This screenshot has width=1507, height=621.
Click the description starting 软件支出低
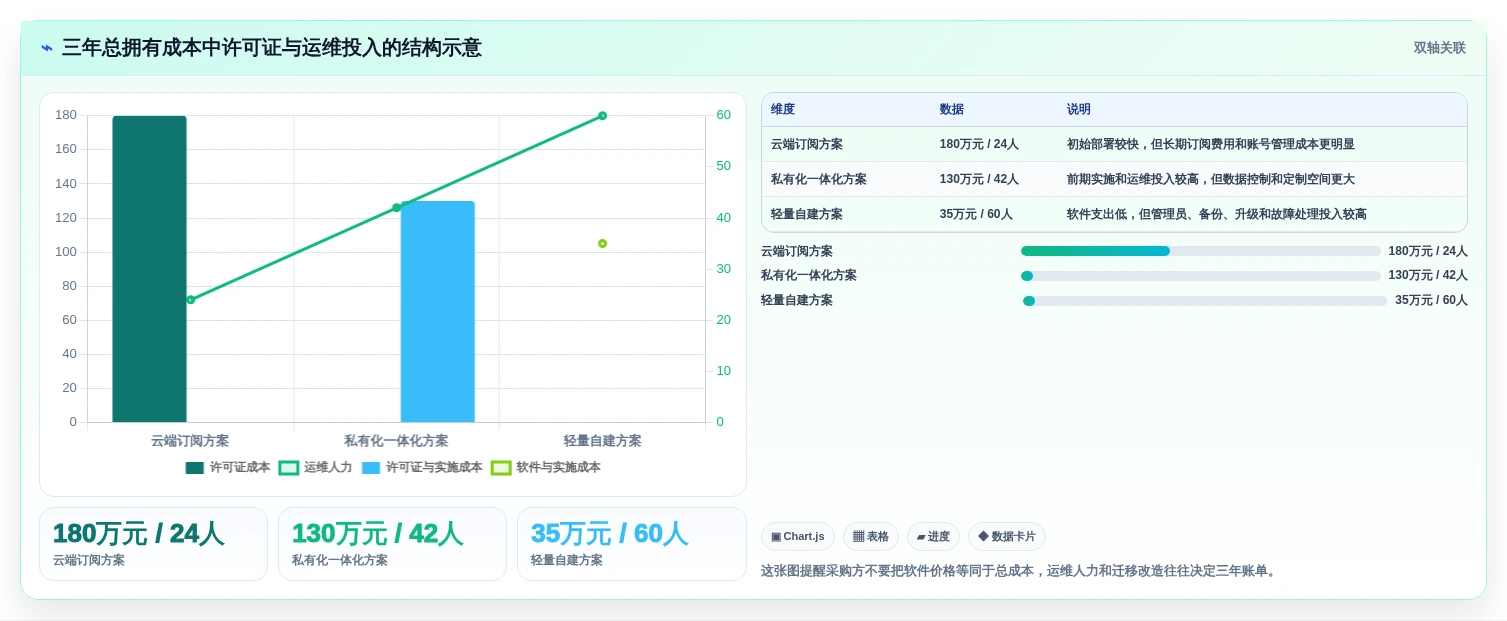click(1217, 214)
